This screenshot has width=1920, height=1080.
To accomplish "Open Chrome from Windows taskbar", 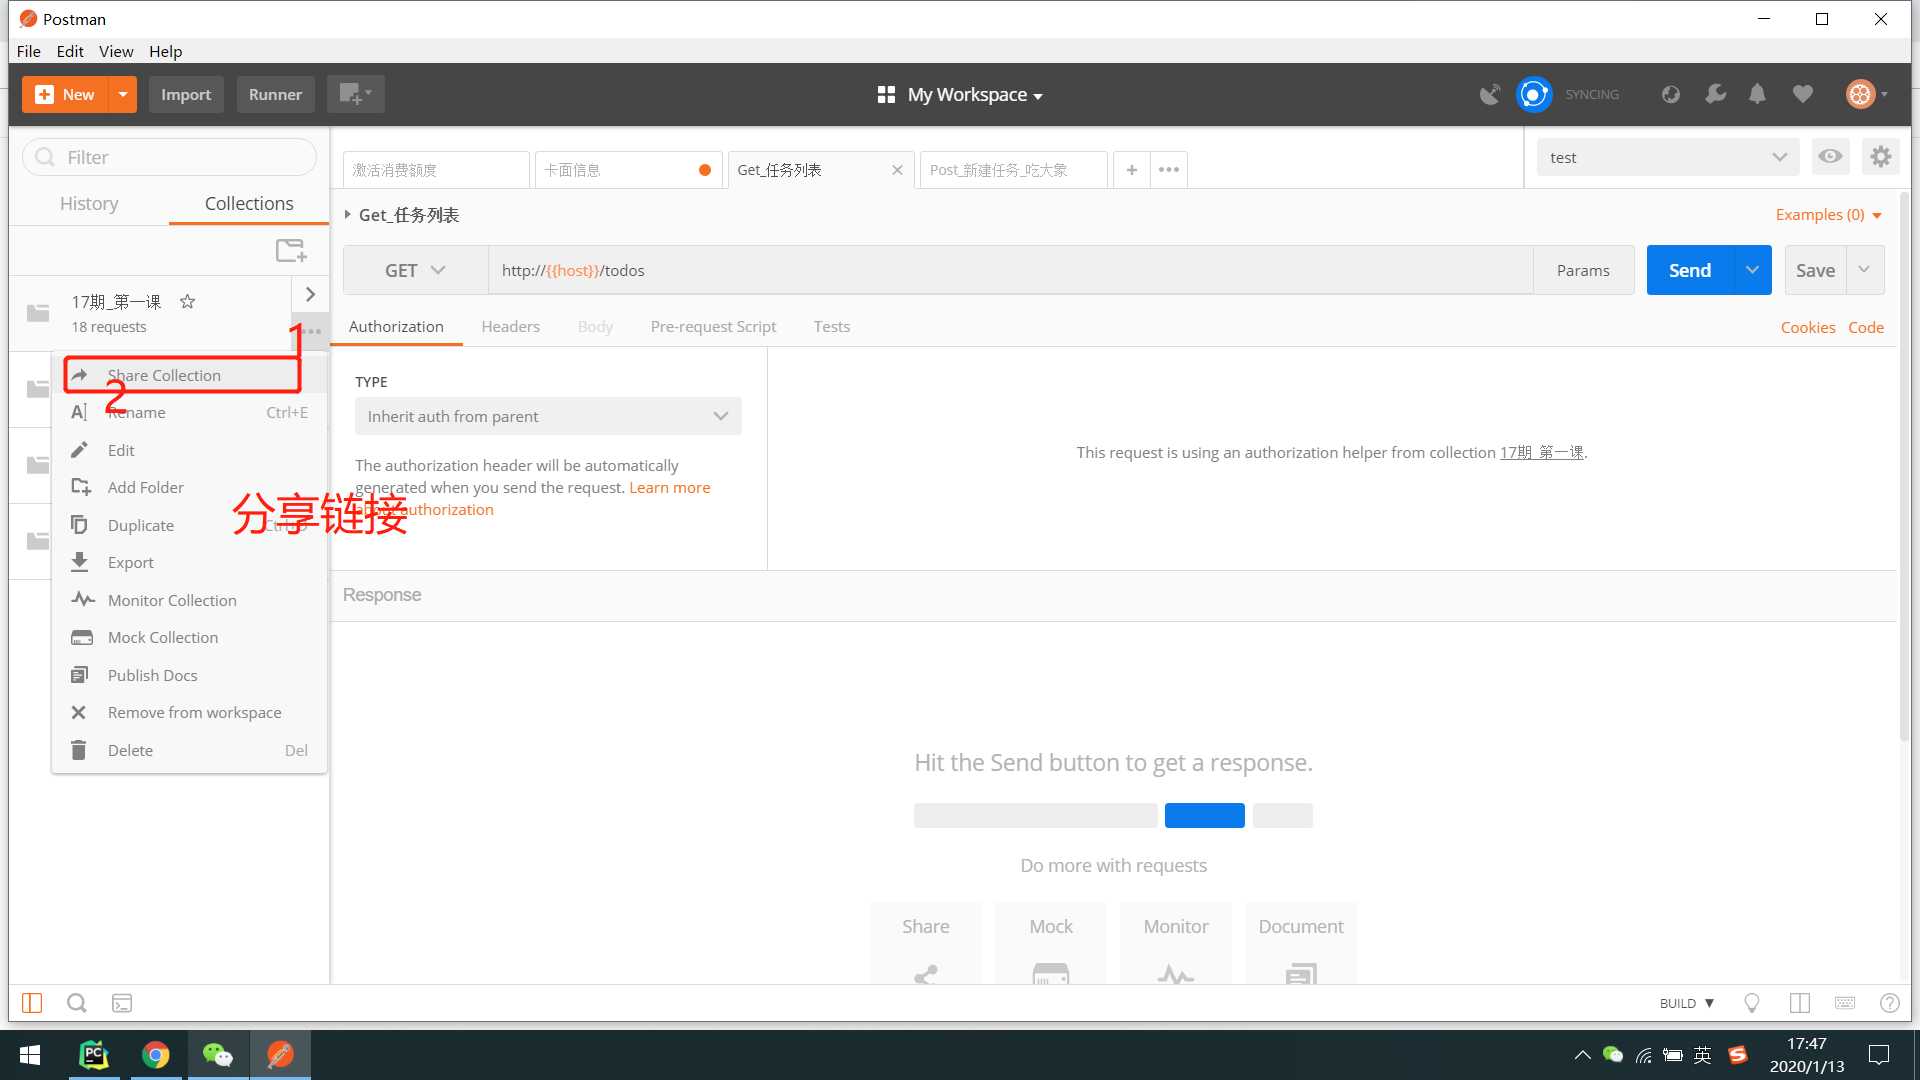I will (x=156, y=1055).
